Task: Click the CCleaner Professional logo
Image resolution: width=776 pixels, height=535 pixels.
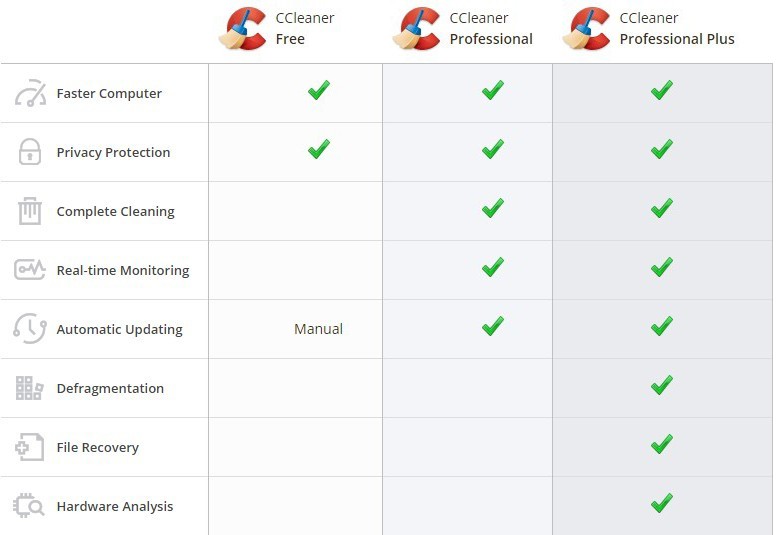Action: click(x=417, y=29)
